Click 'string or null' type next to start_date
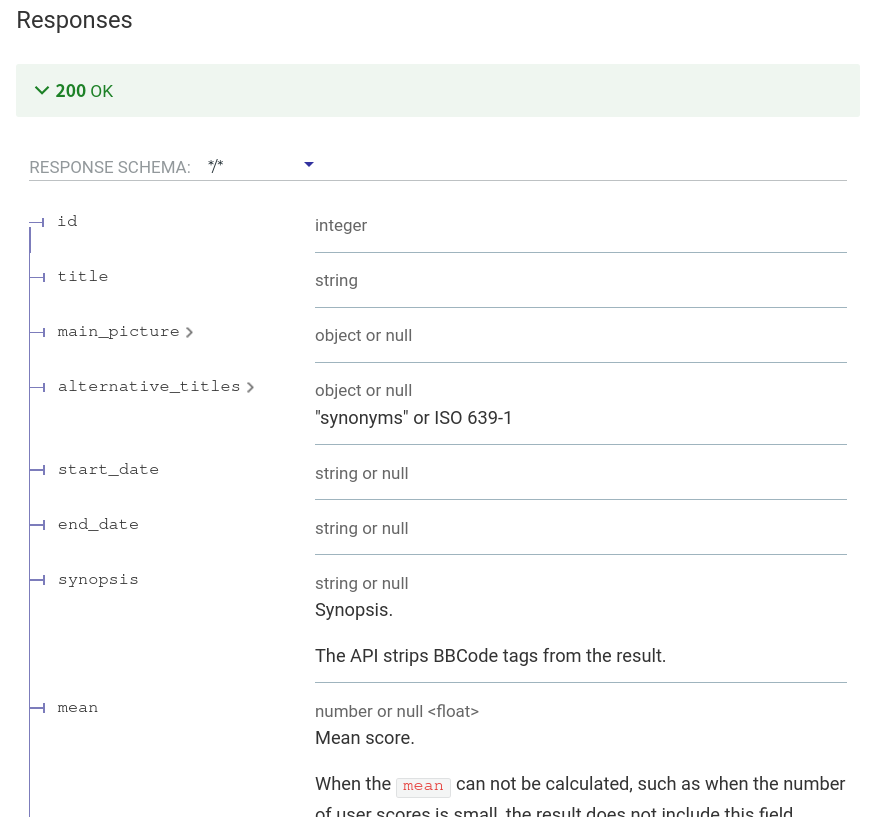Viewport: 882px width, 817px height. pyautogui.click(x=362, y=474)
